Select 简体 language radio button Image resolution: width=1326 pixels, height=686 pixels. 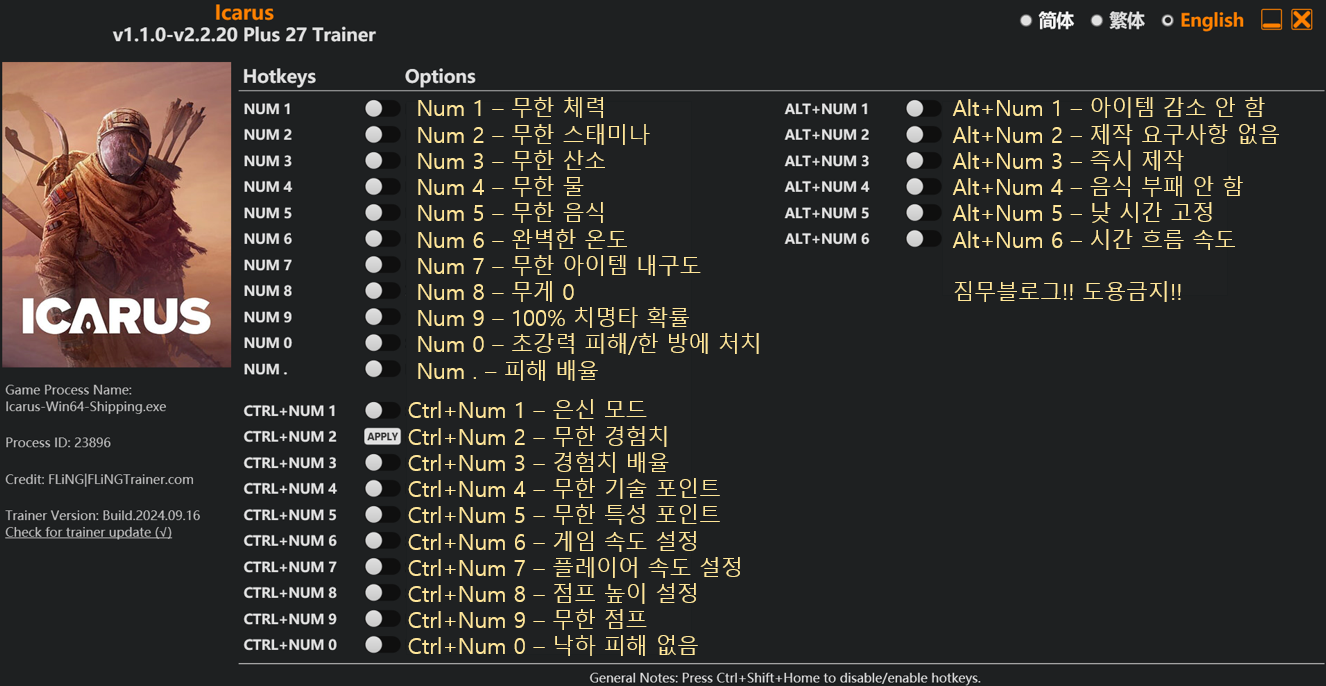tap(1026, 20)
